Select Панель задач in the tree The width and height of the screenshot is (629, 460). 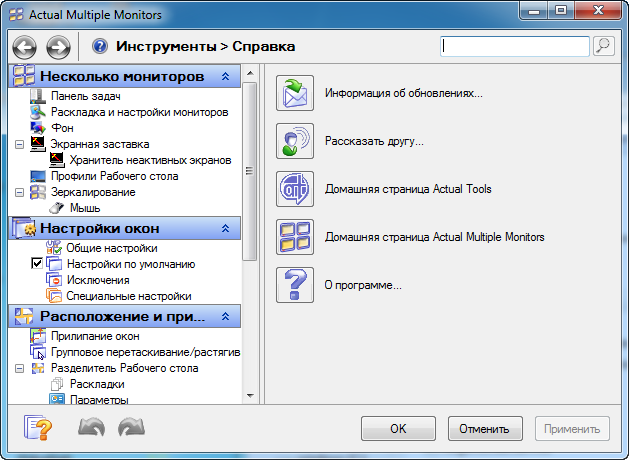[x=86, y=96]
